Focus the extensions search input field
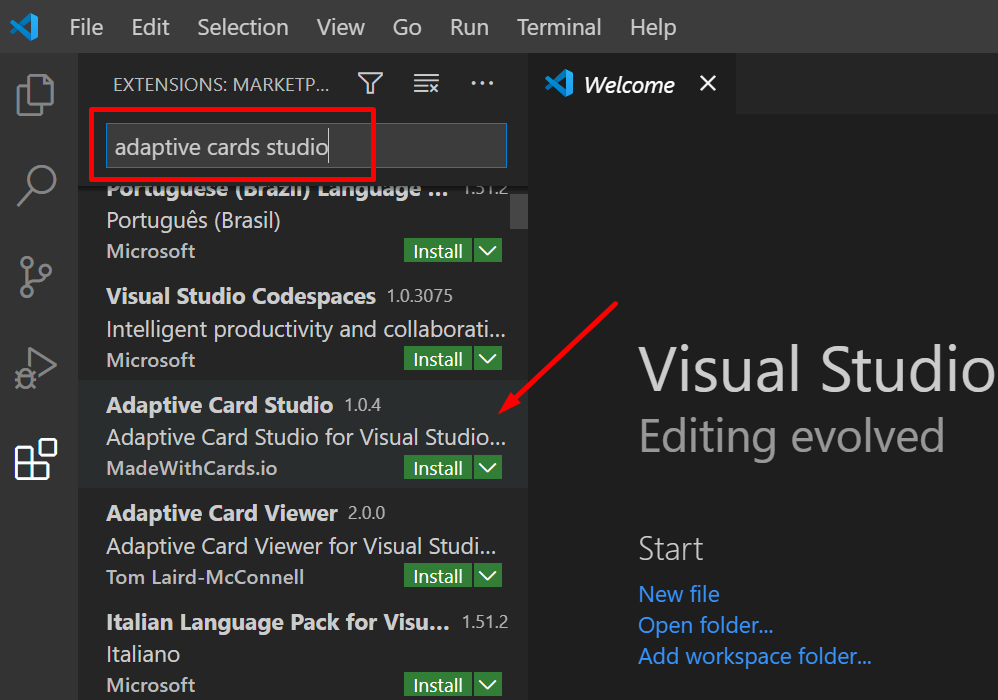This screenshot has width=998, height=700. (x=306, y=146)
